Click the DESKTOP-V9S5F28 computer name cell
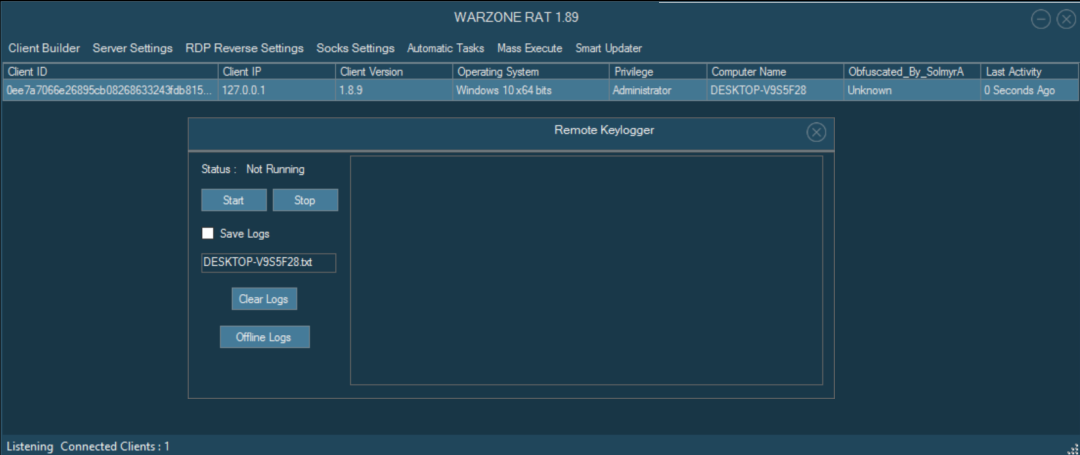Image resolution: width=1080 pixels, height=455 pixels. click(775, 90)
